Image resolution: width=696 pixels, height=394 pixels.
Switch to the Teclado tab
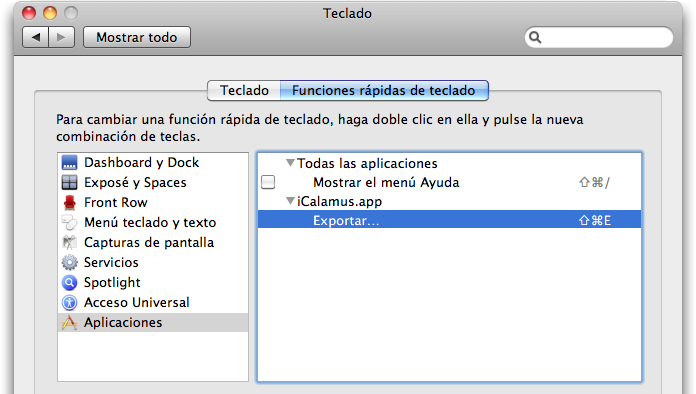(244, 91)
